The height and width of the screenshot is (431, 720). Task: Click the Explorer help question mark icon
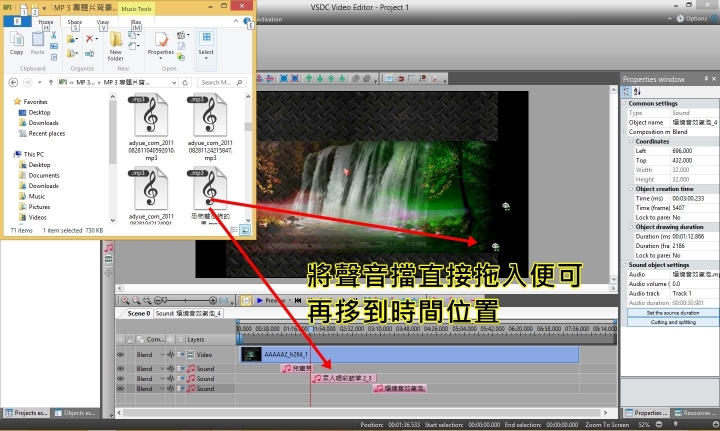coord(247,21)
